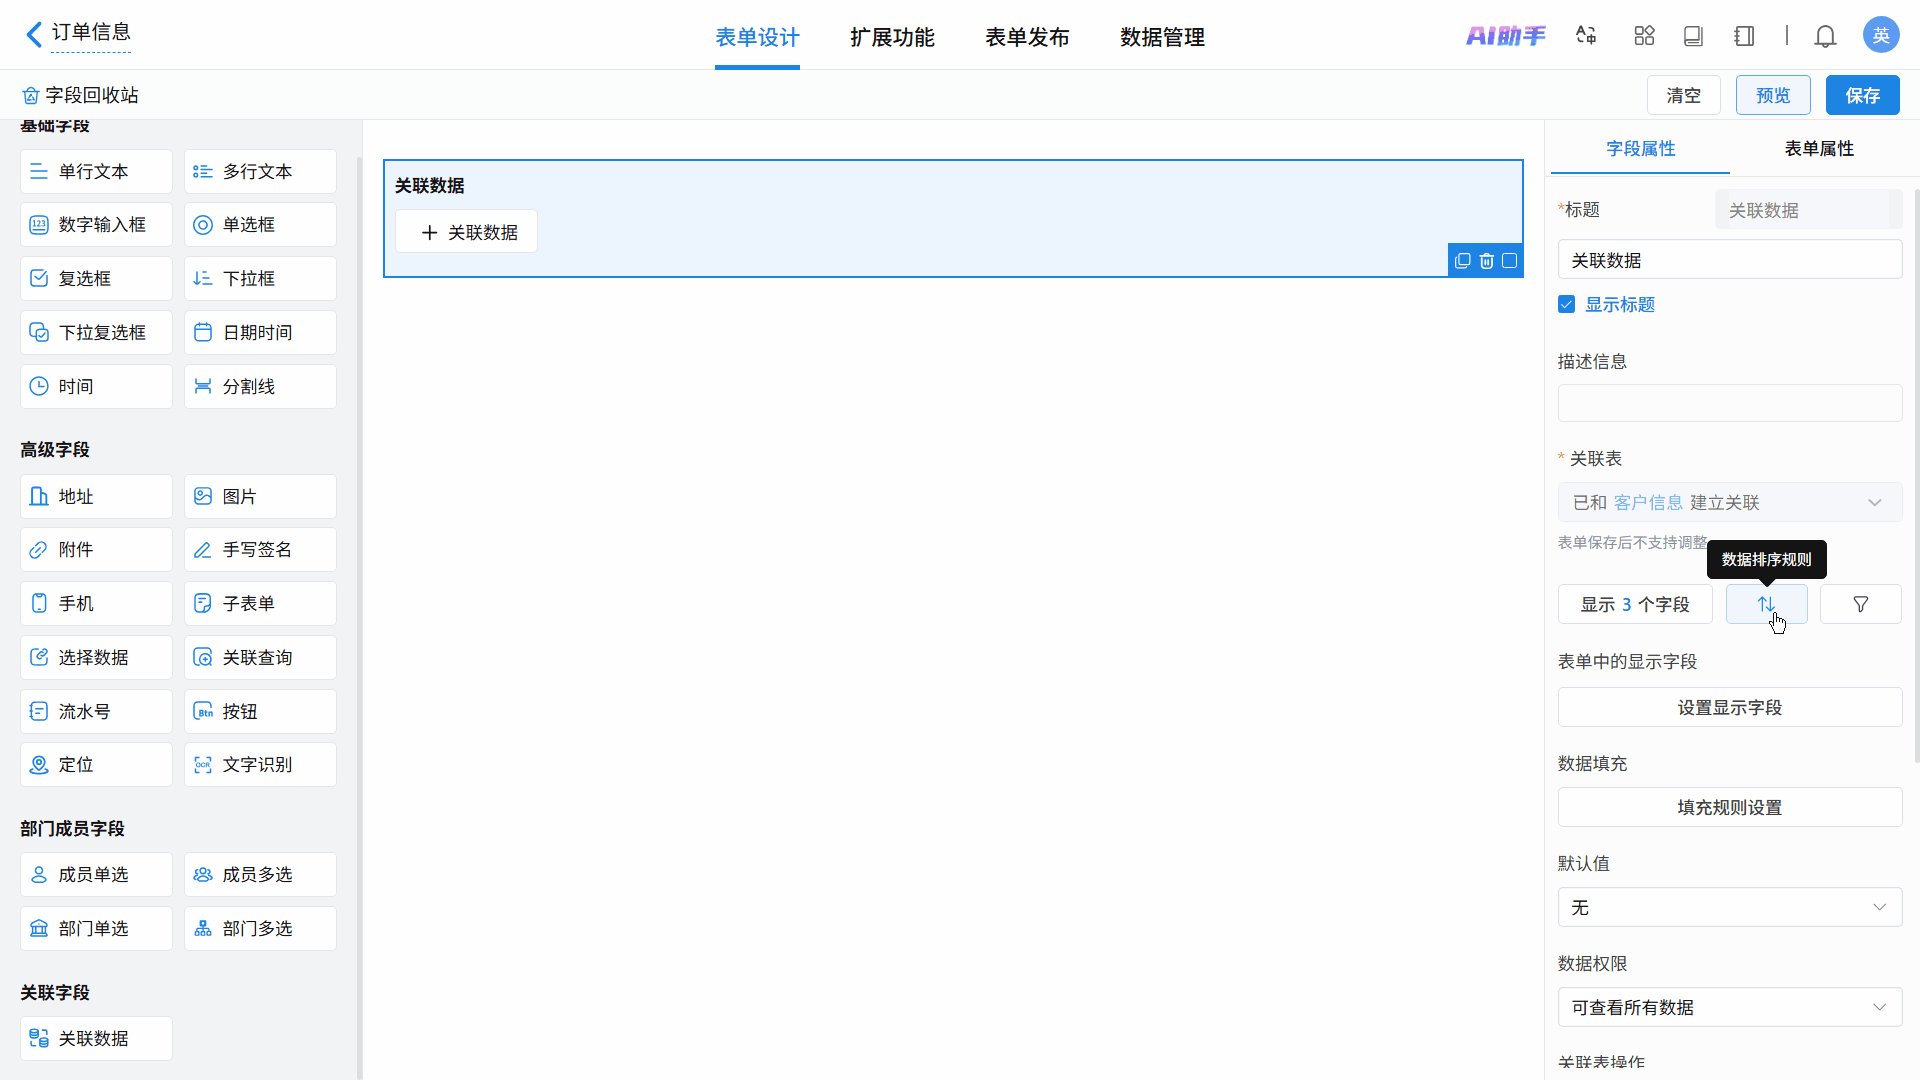This screenshot has height=1080, width=1920.
Task: Click the 保存 button
Action: click(1861, 95)
